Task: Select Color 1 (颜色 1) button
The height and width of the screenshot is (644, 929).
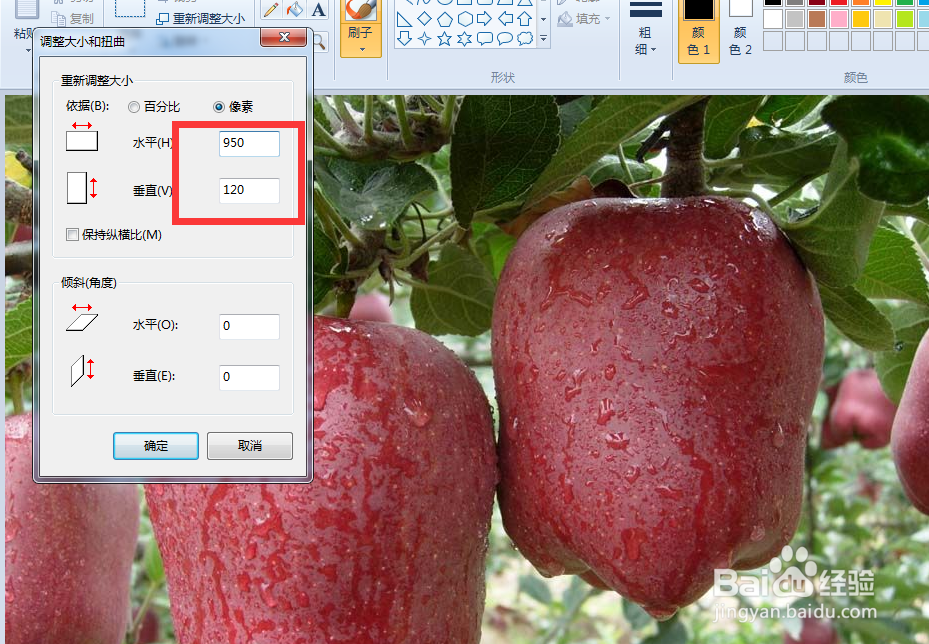Action: (x=699, y=29)
